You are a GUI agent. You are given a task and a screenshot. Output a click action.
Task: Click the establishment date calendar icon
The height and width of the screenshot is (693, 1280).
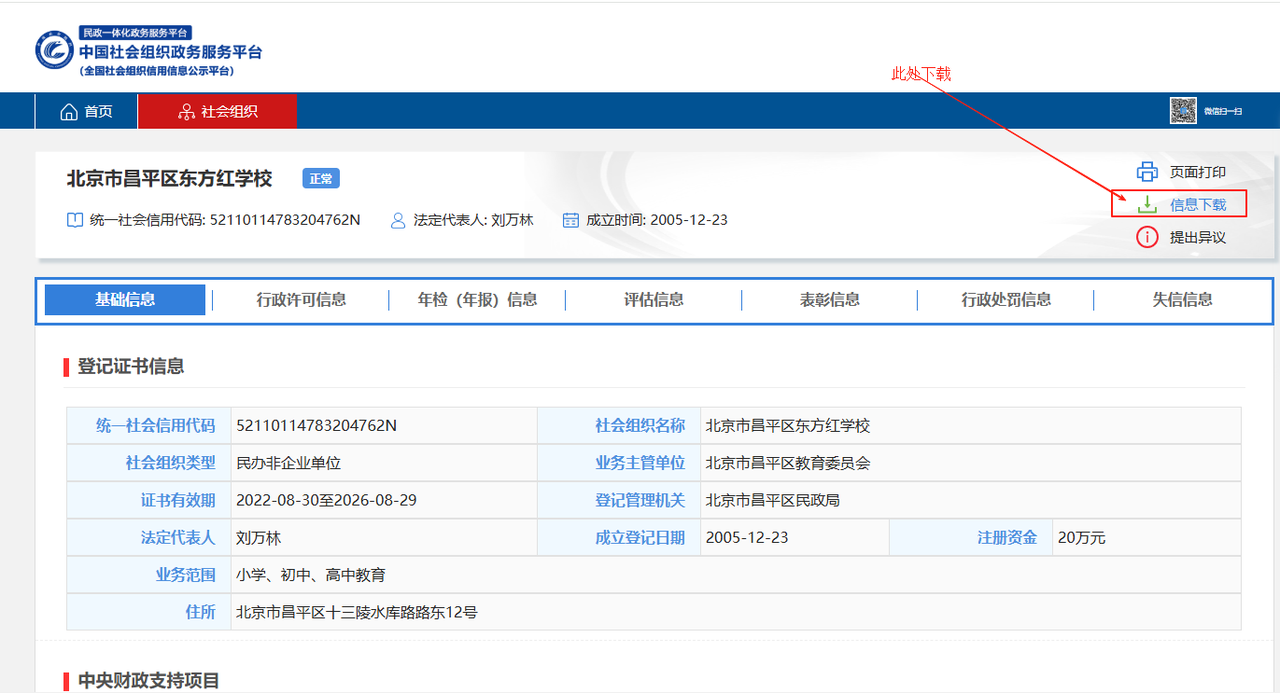coord(571,220)
